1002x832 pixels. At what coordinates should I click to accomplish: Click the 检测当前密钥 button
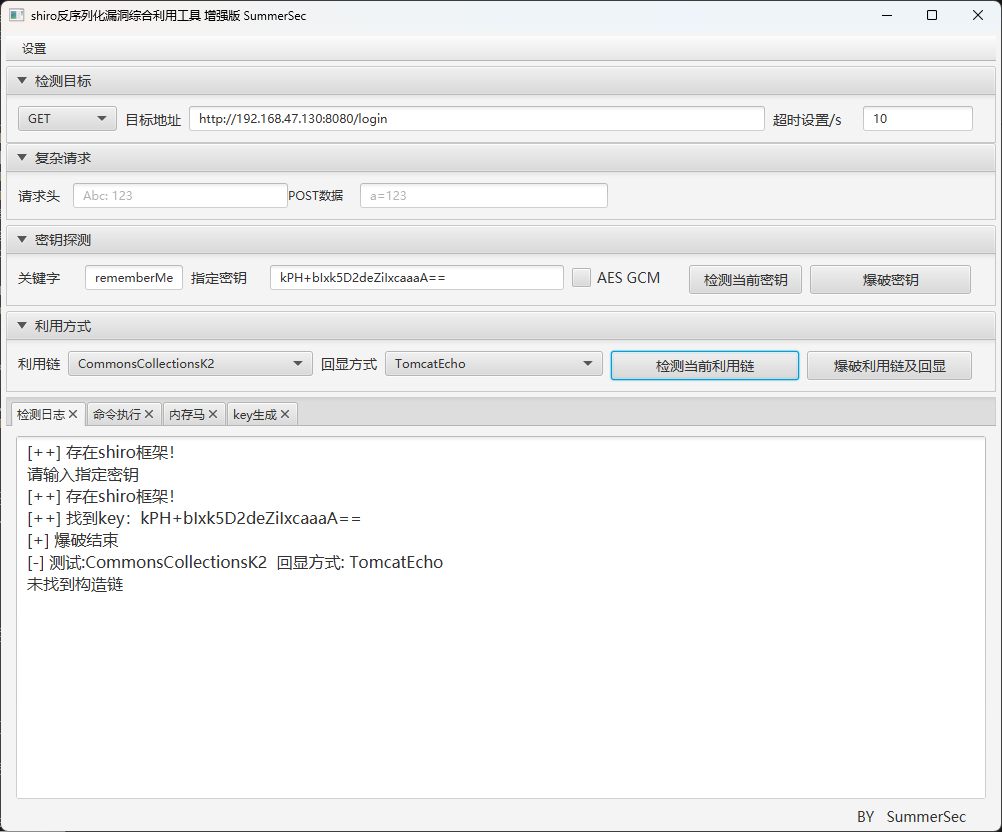point(745,280)
